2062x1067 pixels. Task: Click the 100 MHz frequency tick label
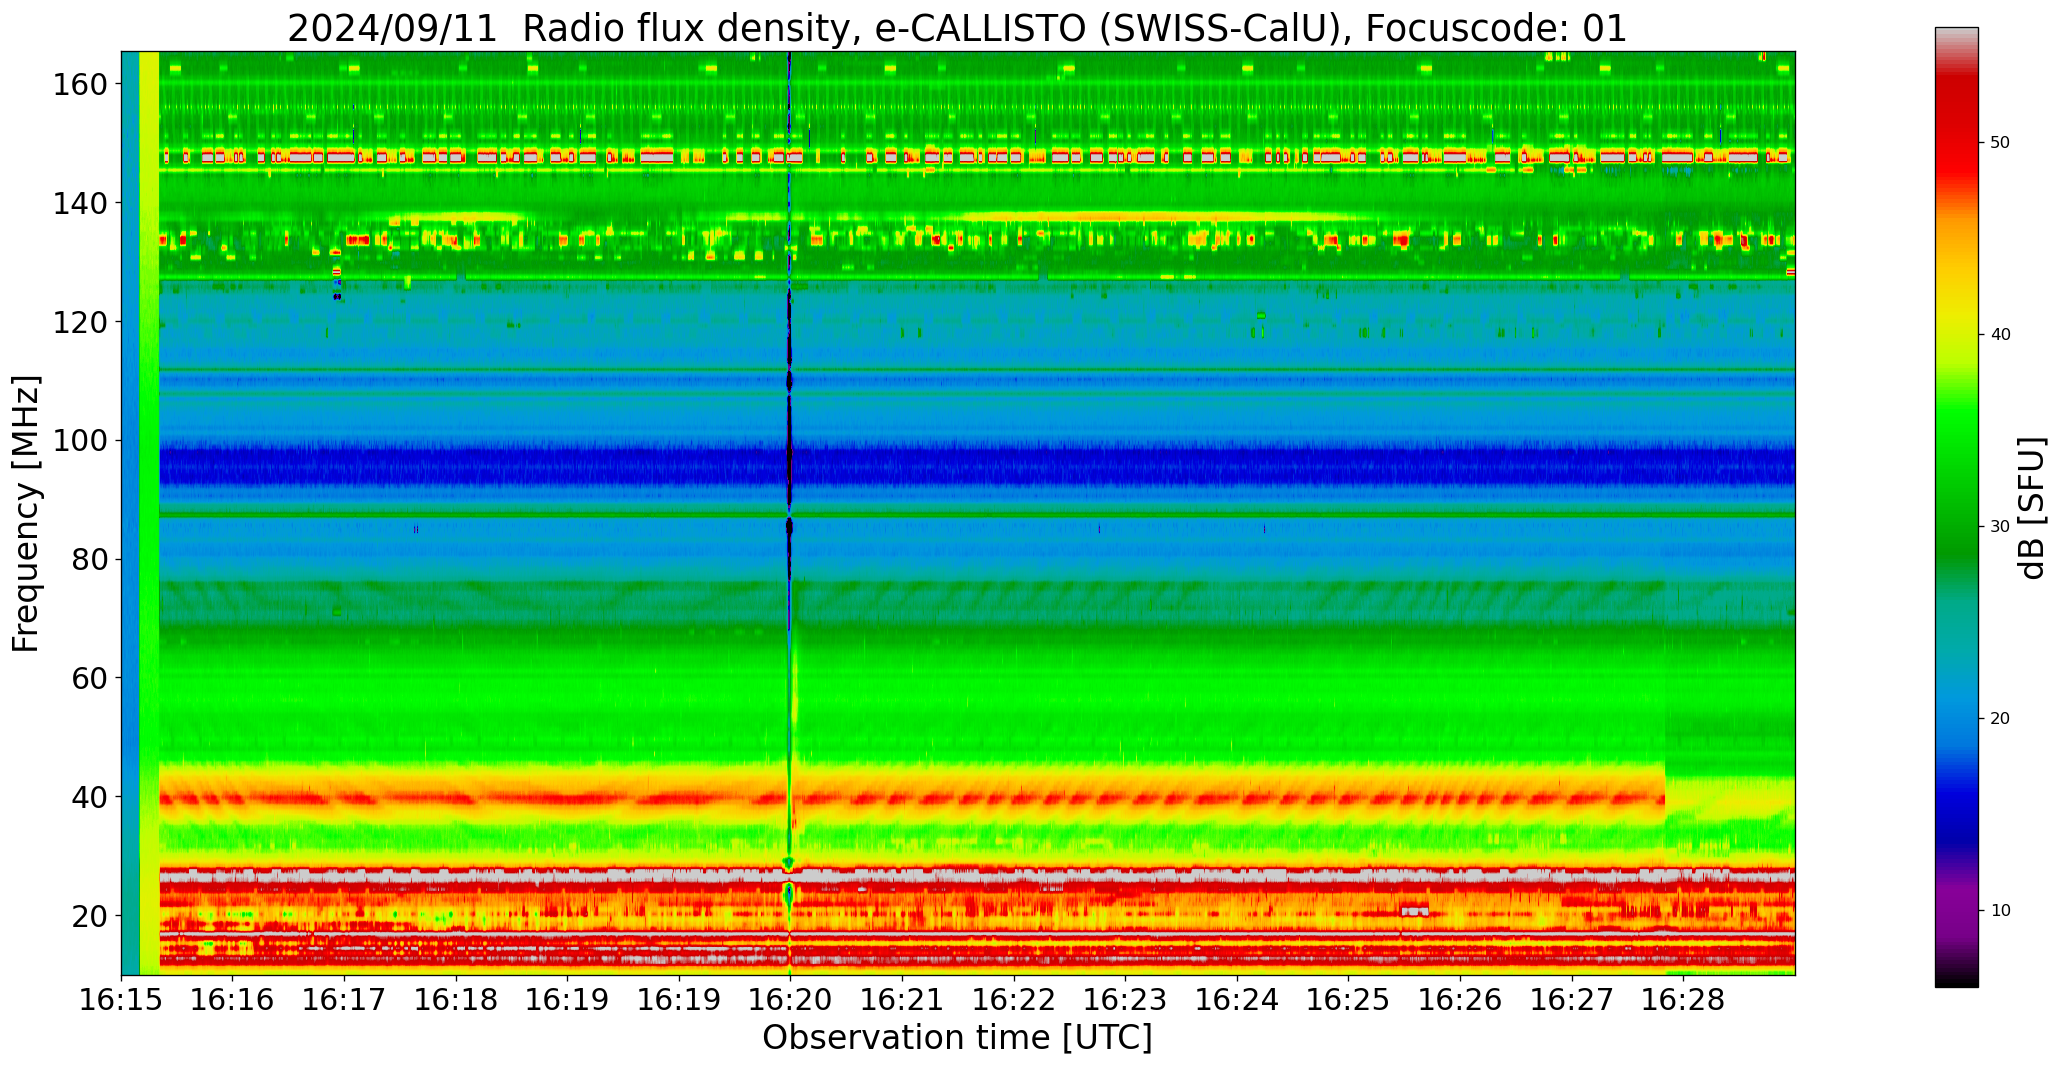tap(80, 441)
